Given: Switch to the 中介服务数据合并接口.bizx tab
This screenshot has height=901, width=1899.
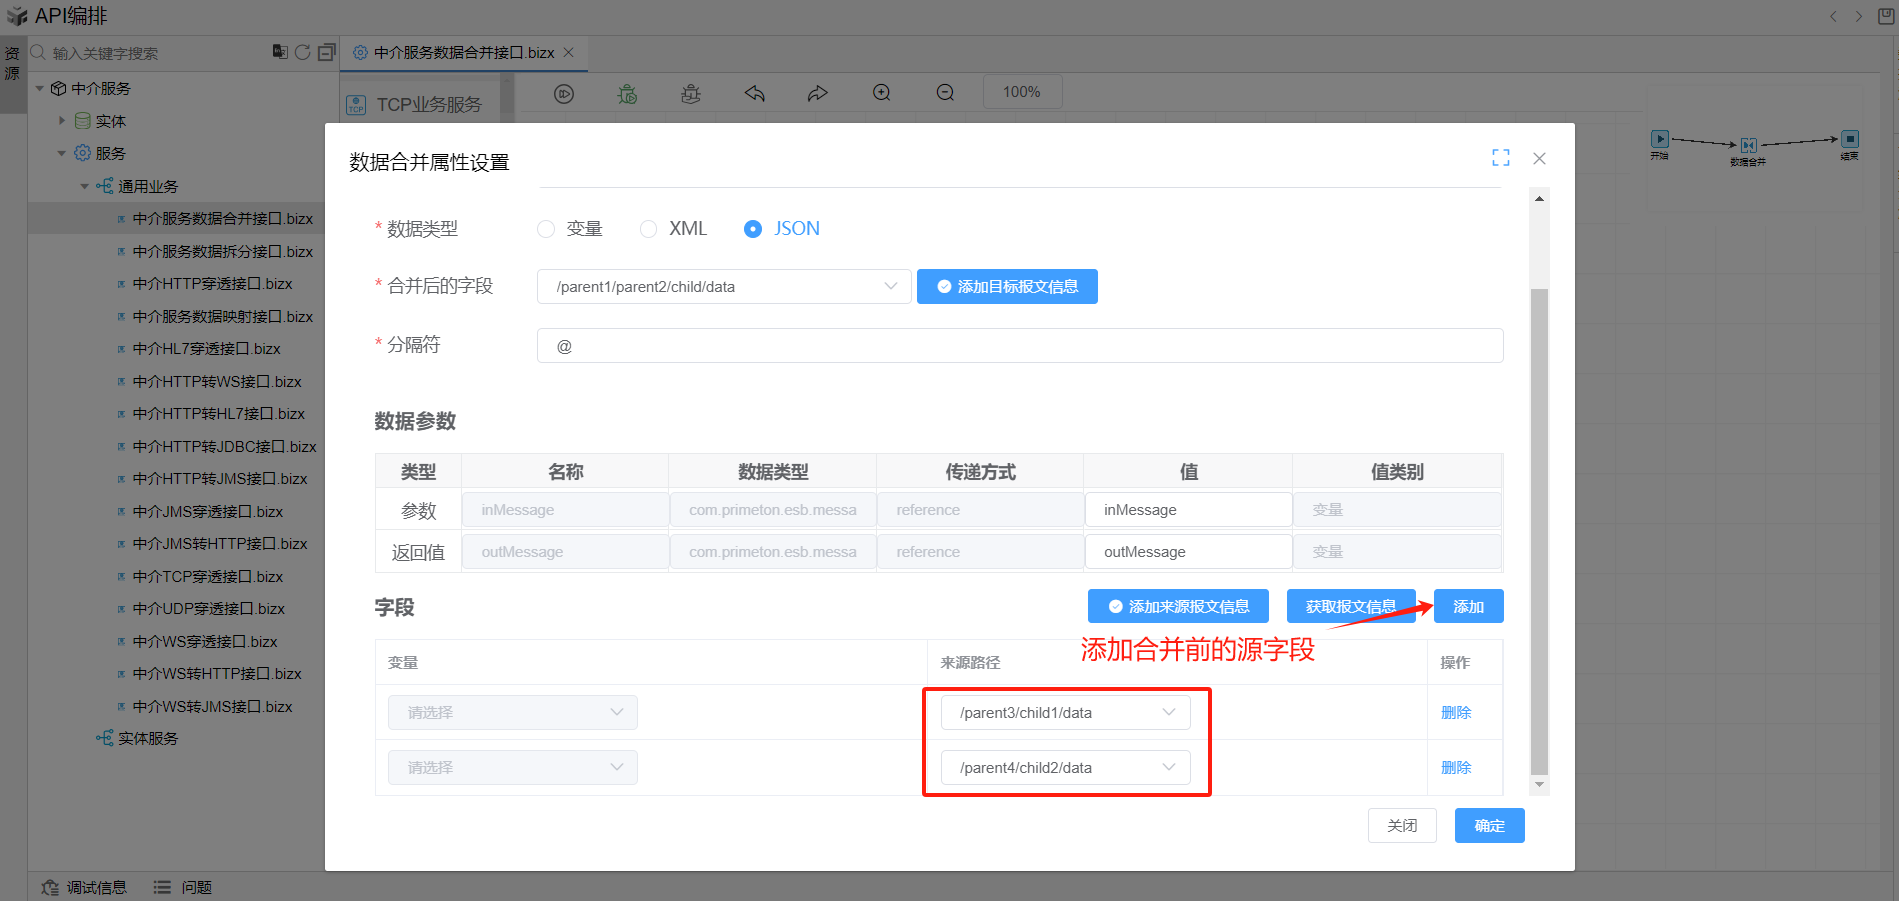Looking at the screenshot, I should 463,53.
